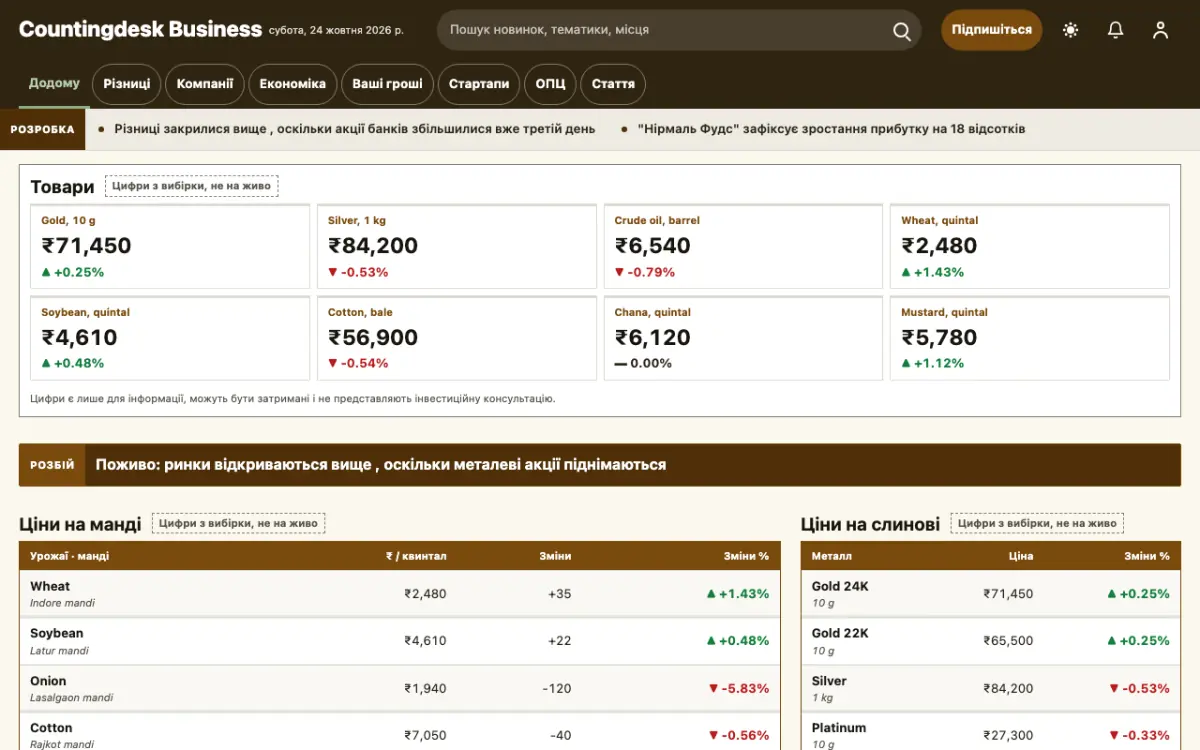Screen dimensions: 1200x750
Task: Click the search magnifier icon
Action: pos(902,30)
